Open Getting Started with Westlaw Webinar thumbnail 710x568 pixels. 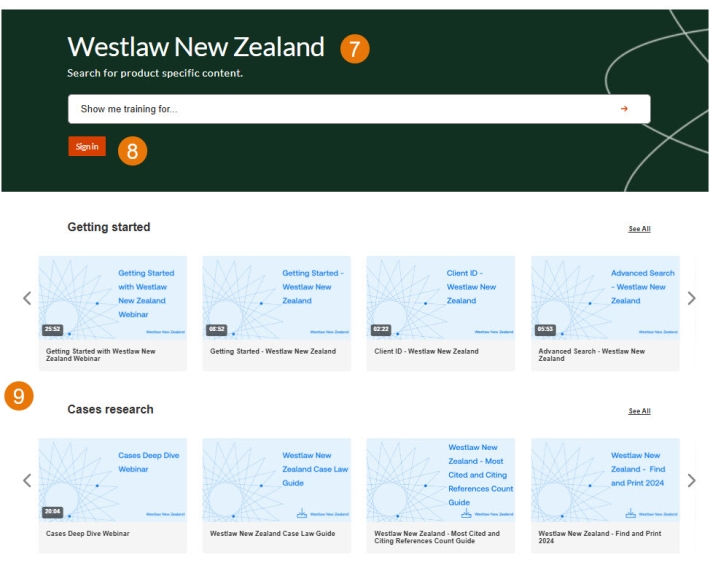coord(113,298)
